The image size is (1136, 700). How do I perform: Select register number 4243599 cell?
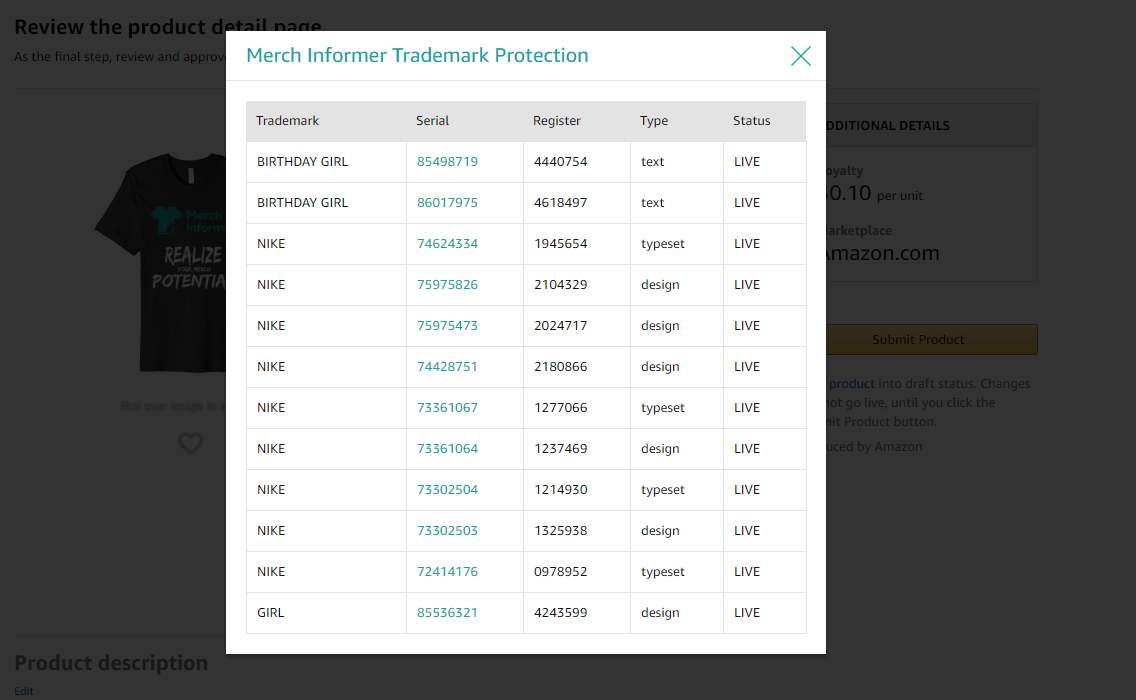577,613
